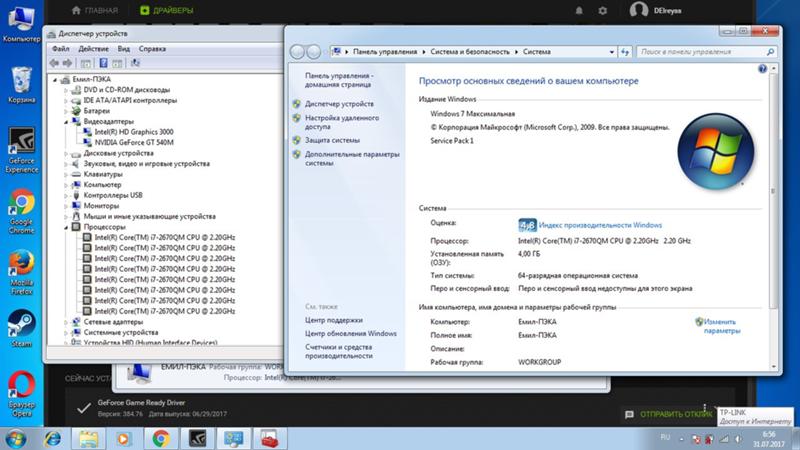This screenshot has width=800, height=450.
Task: Launch Google Chrome desktop shortcut
Action: [x=21, y=211]
